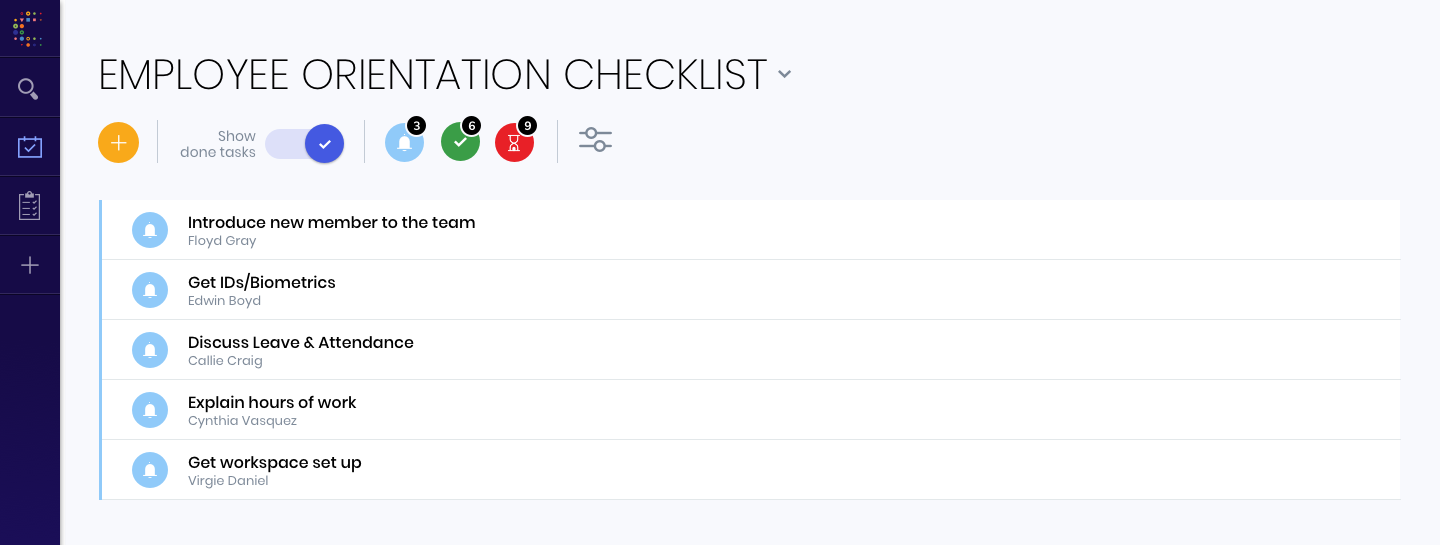Image resolution: width=1440 pixels, height=545 pixels.
Task: Open the calendar tasks icon in sidebar
Action: 29,147
